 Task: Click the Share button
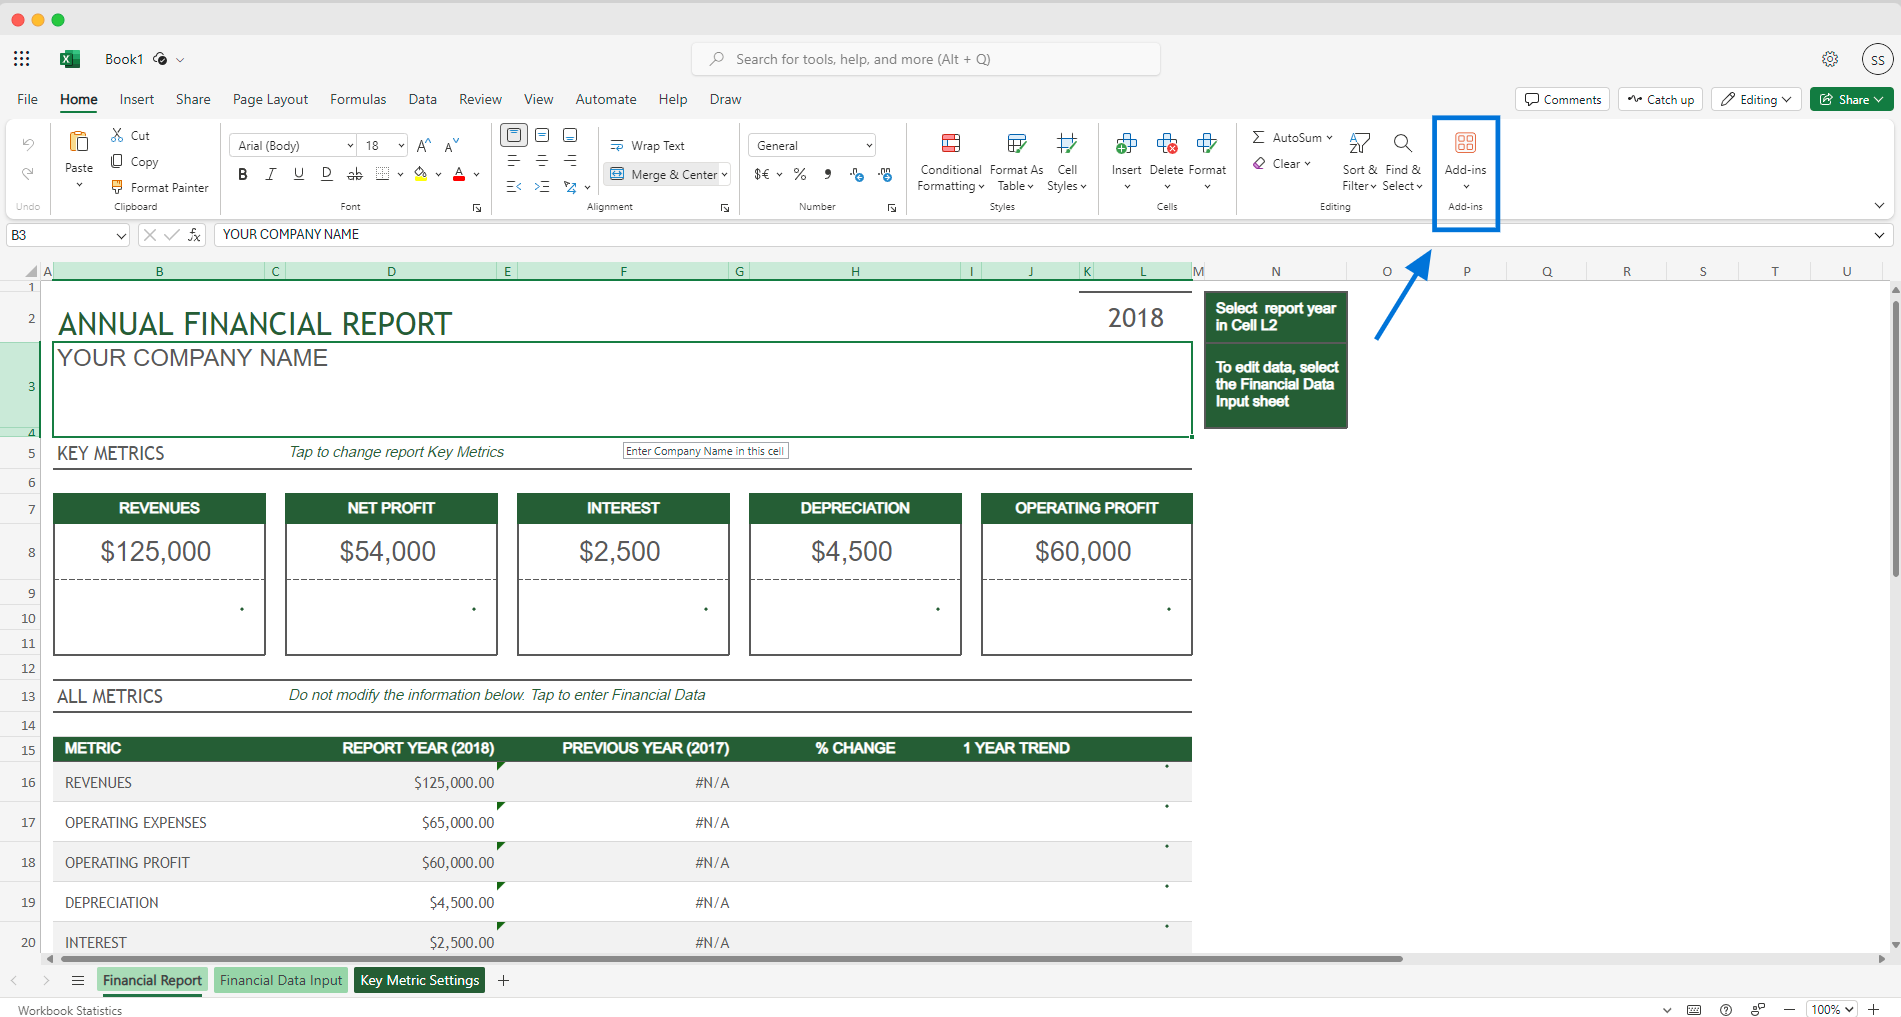tap(1851, 99)
